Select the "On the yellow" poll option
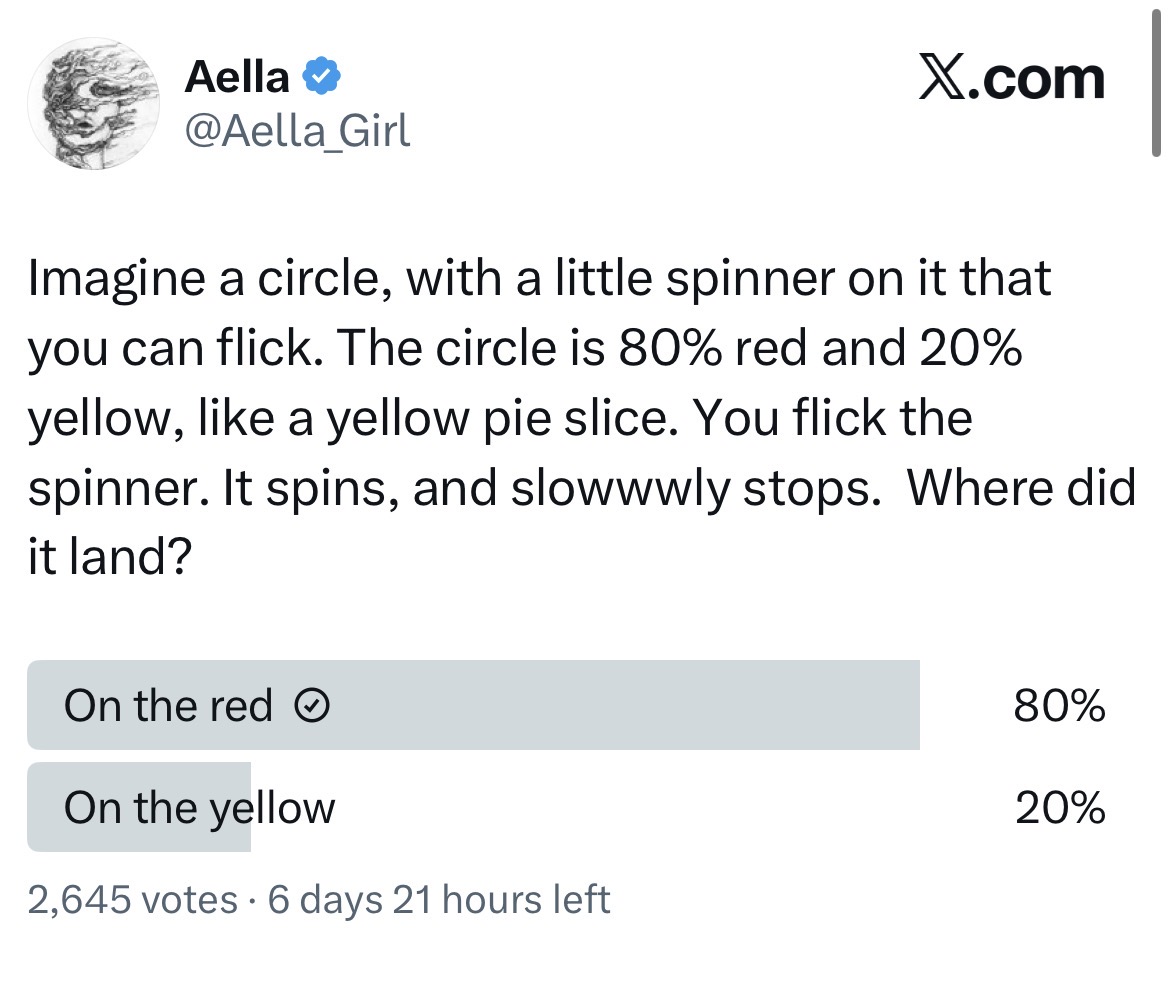 pyautogui.click(x=199, y=808)
